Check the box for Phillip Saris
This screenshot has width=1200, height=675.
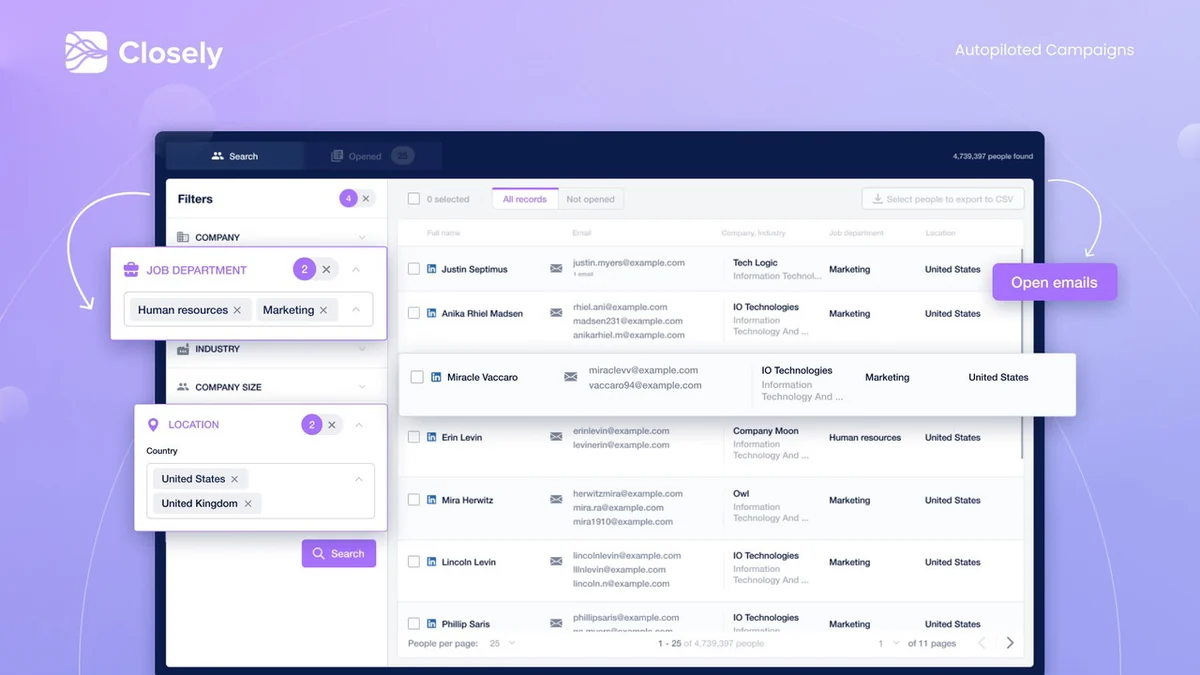(414, 624)
